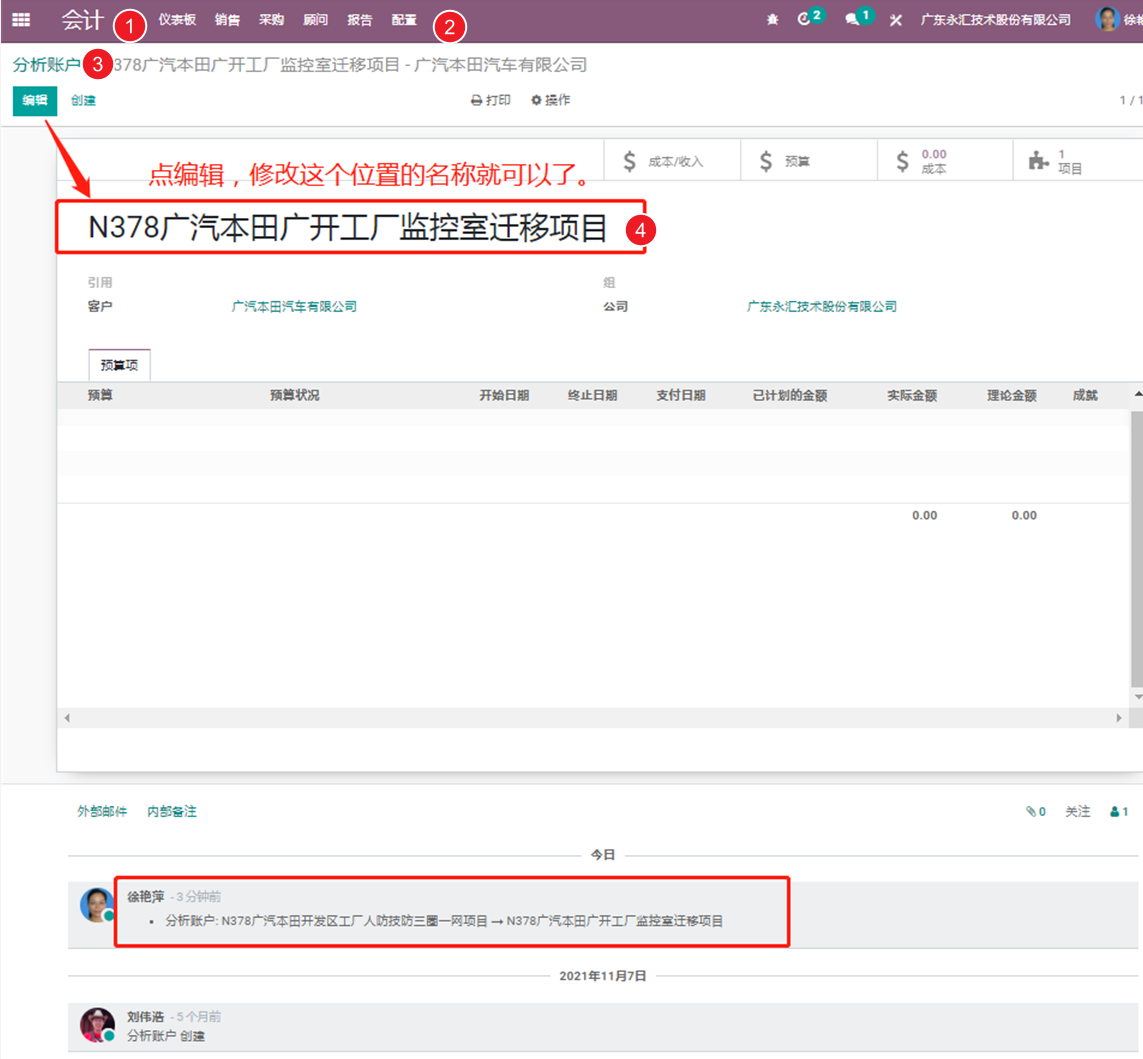
Task: Show followers list person icon
Action: (1119, 812)
